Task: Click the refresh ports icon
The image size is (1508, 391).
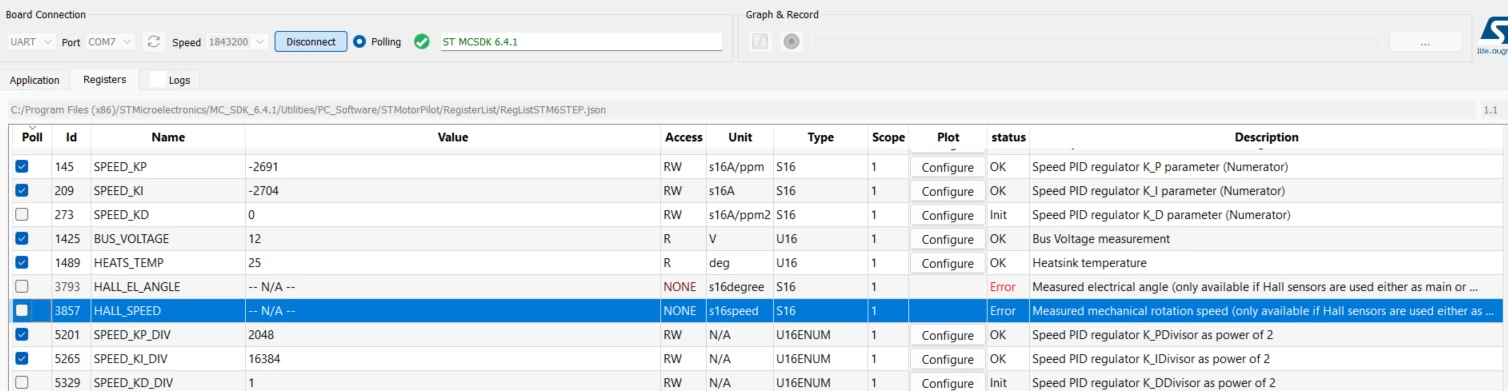Action: pyautogui.click(x=153, y=42)
